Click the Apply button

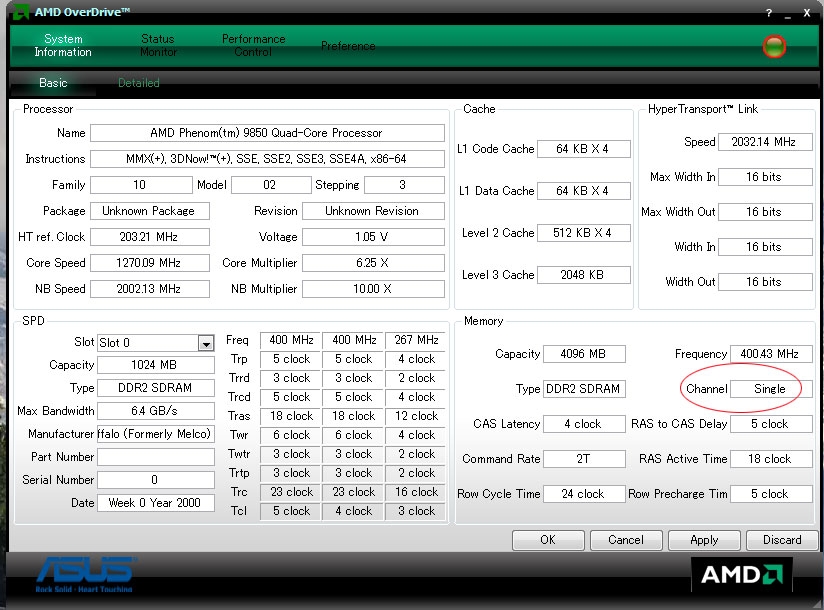click(704, 540)
